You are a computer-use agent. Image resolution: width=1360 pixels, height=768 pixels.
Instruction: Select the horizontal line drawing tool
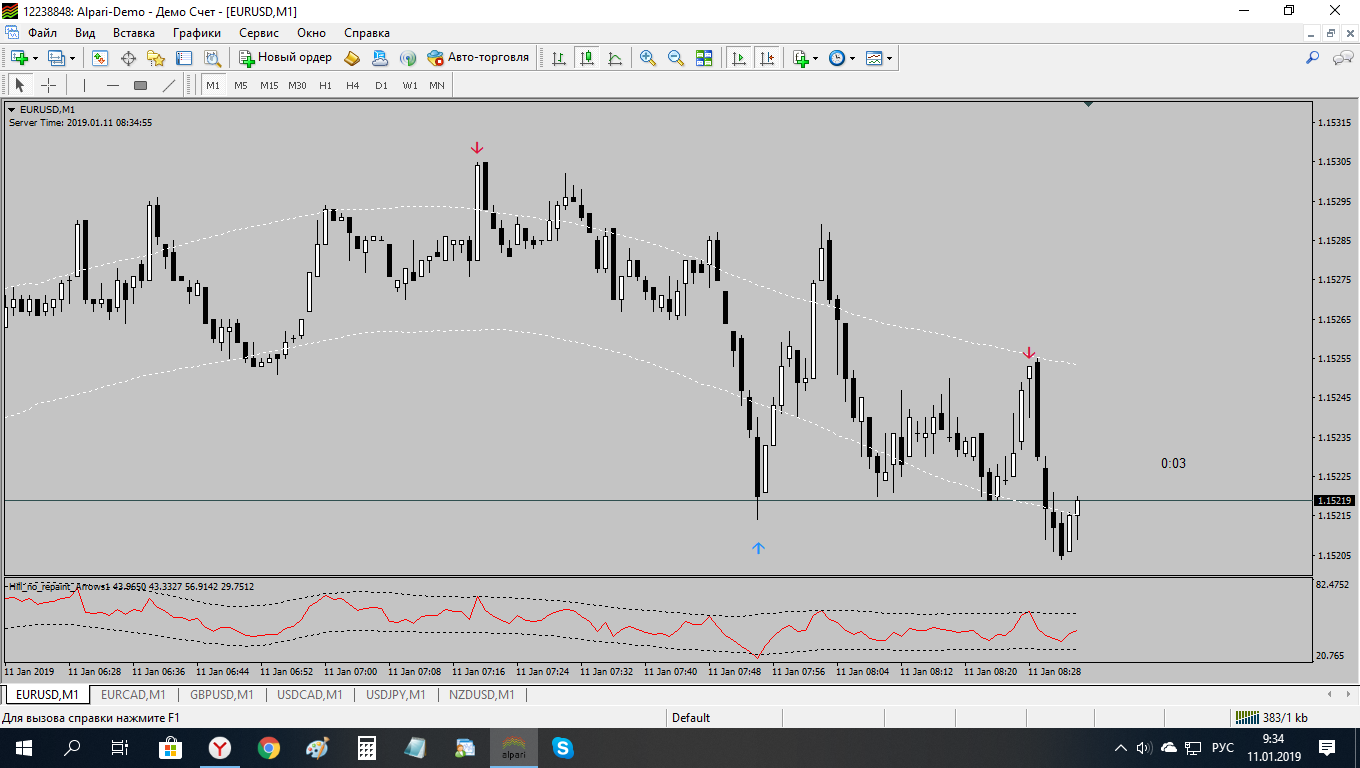pos(113,85)
